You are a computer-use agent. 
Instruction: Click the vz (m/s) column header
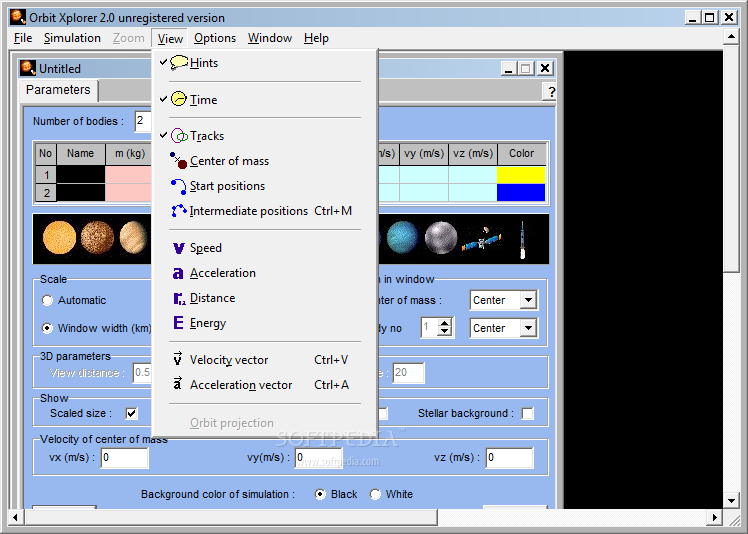pyautogui.click(x=473, y=154)
